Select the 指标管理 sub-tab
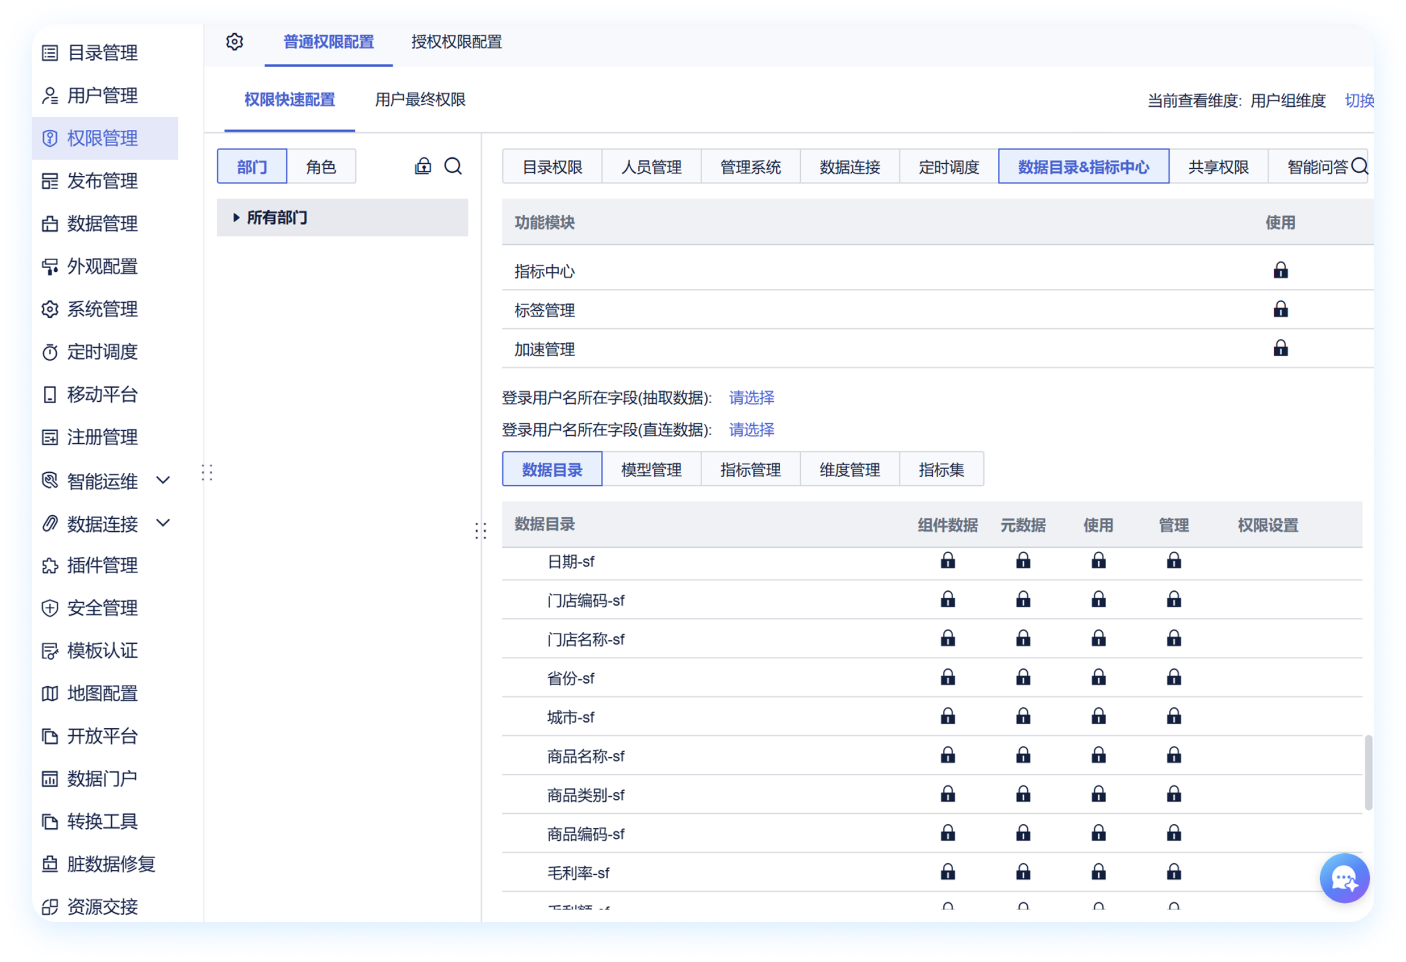Screen dimensions: 1406x962 [x=750, y=470]
